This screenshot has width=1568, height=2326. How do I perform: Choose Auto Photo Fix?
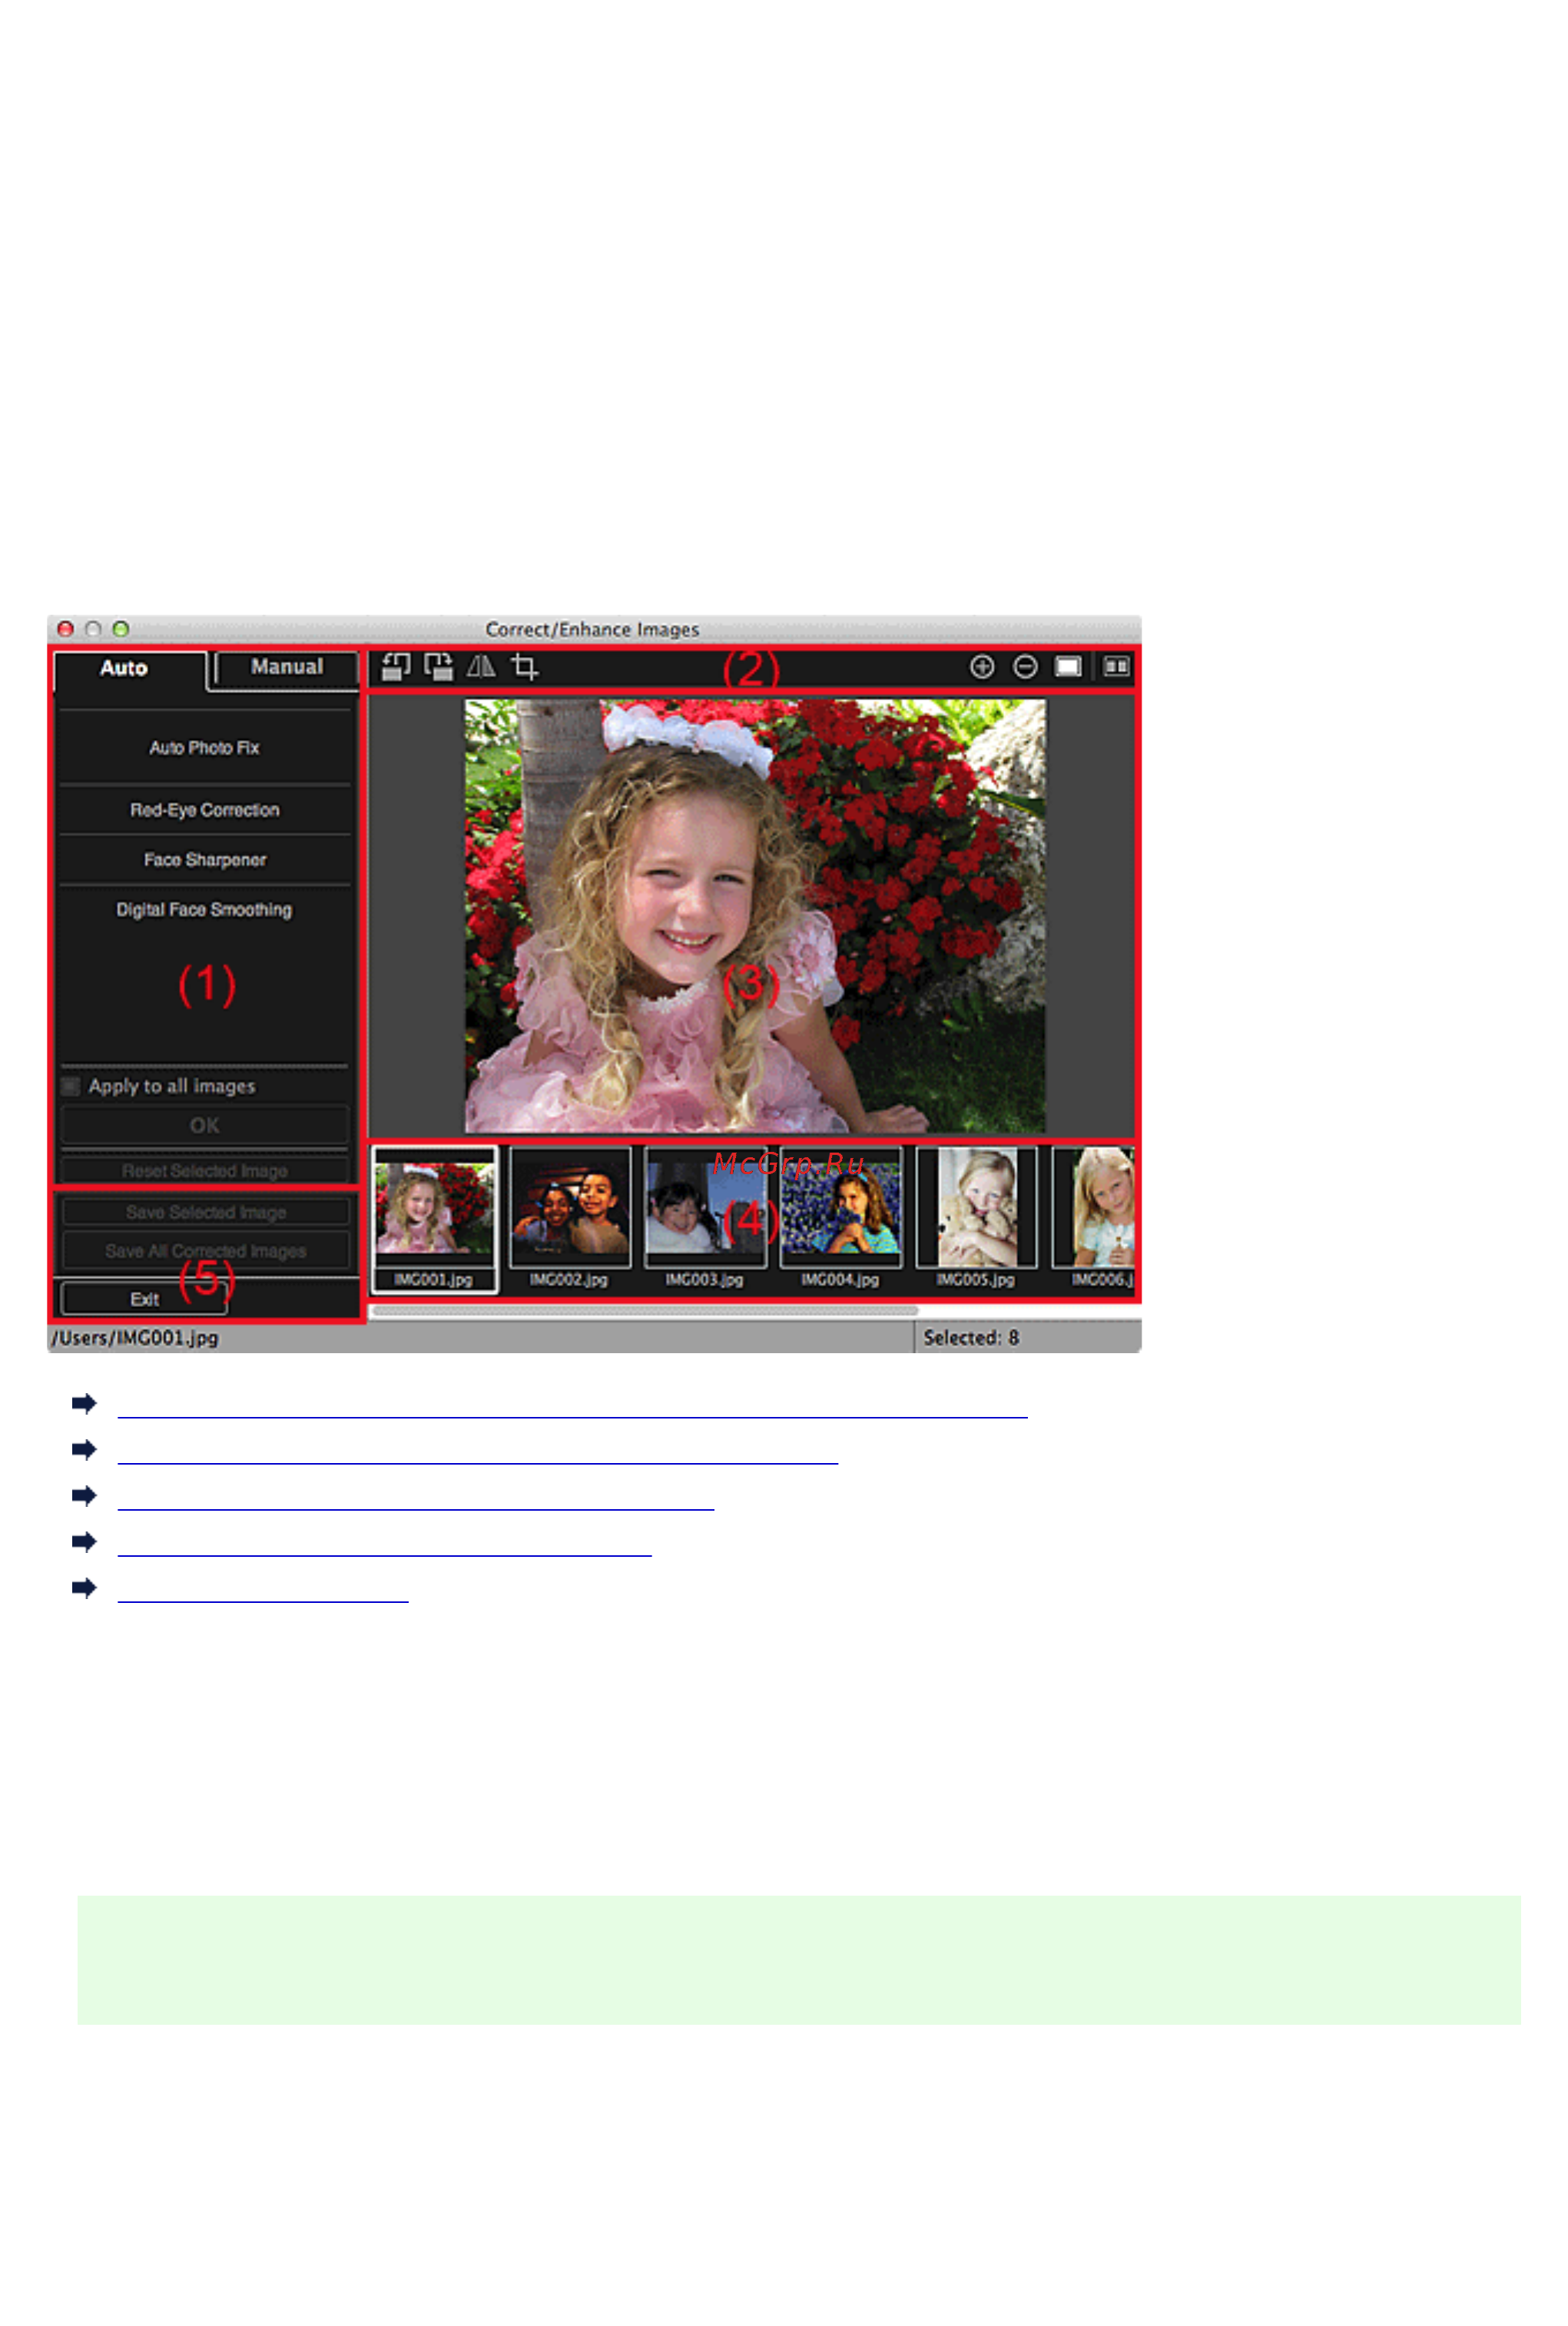(204, 748)
